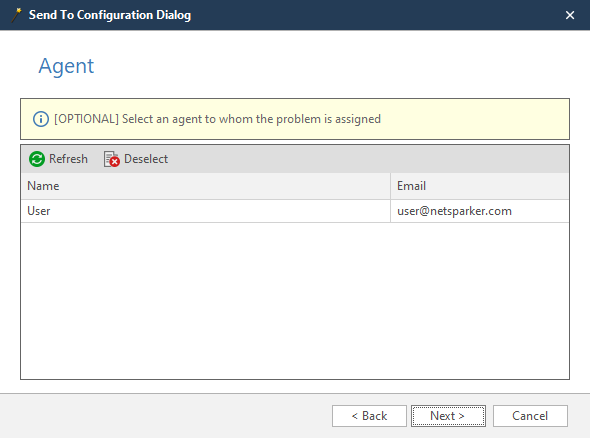Proceed with the Next button
Viewport: 590px width, 438px height.
448,416
